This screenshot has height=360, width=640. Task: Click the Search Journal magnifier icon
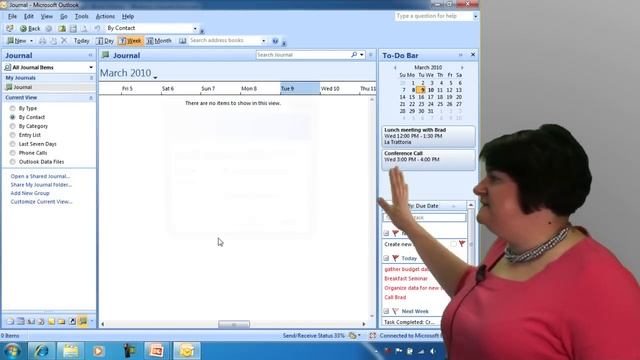coord(354,55)
